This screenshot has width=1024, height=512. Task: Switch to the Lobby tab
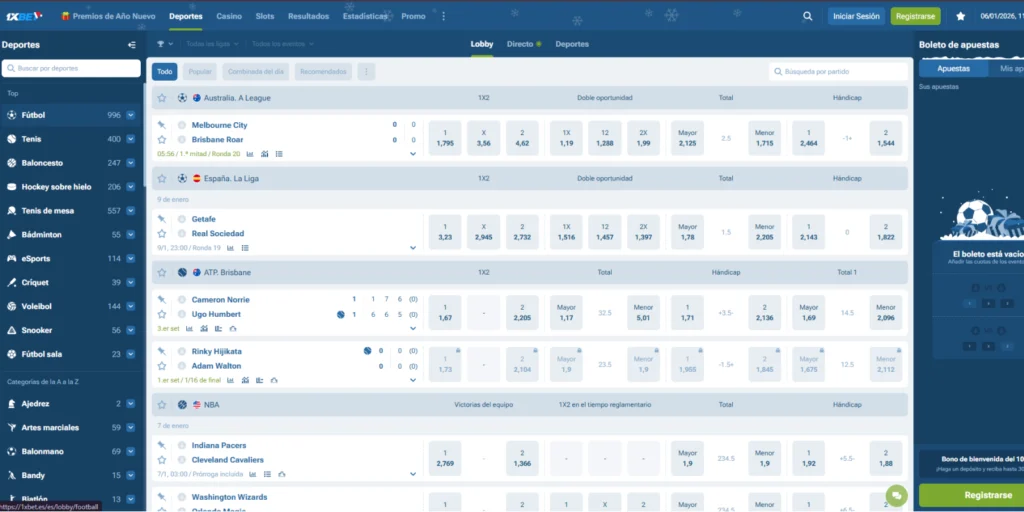pos(482,44)
